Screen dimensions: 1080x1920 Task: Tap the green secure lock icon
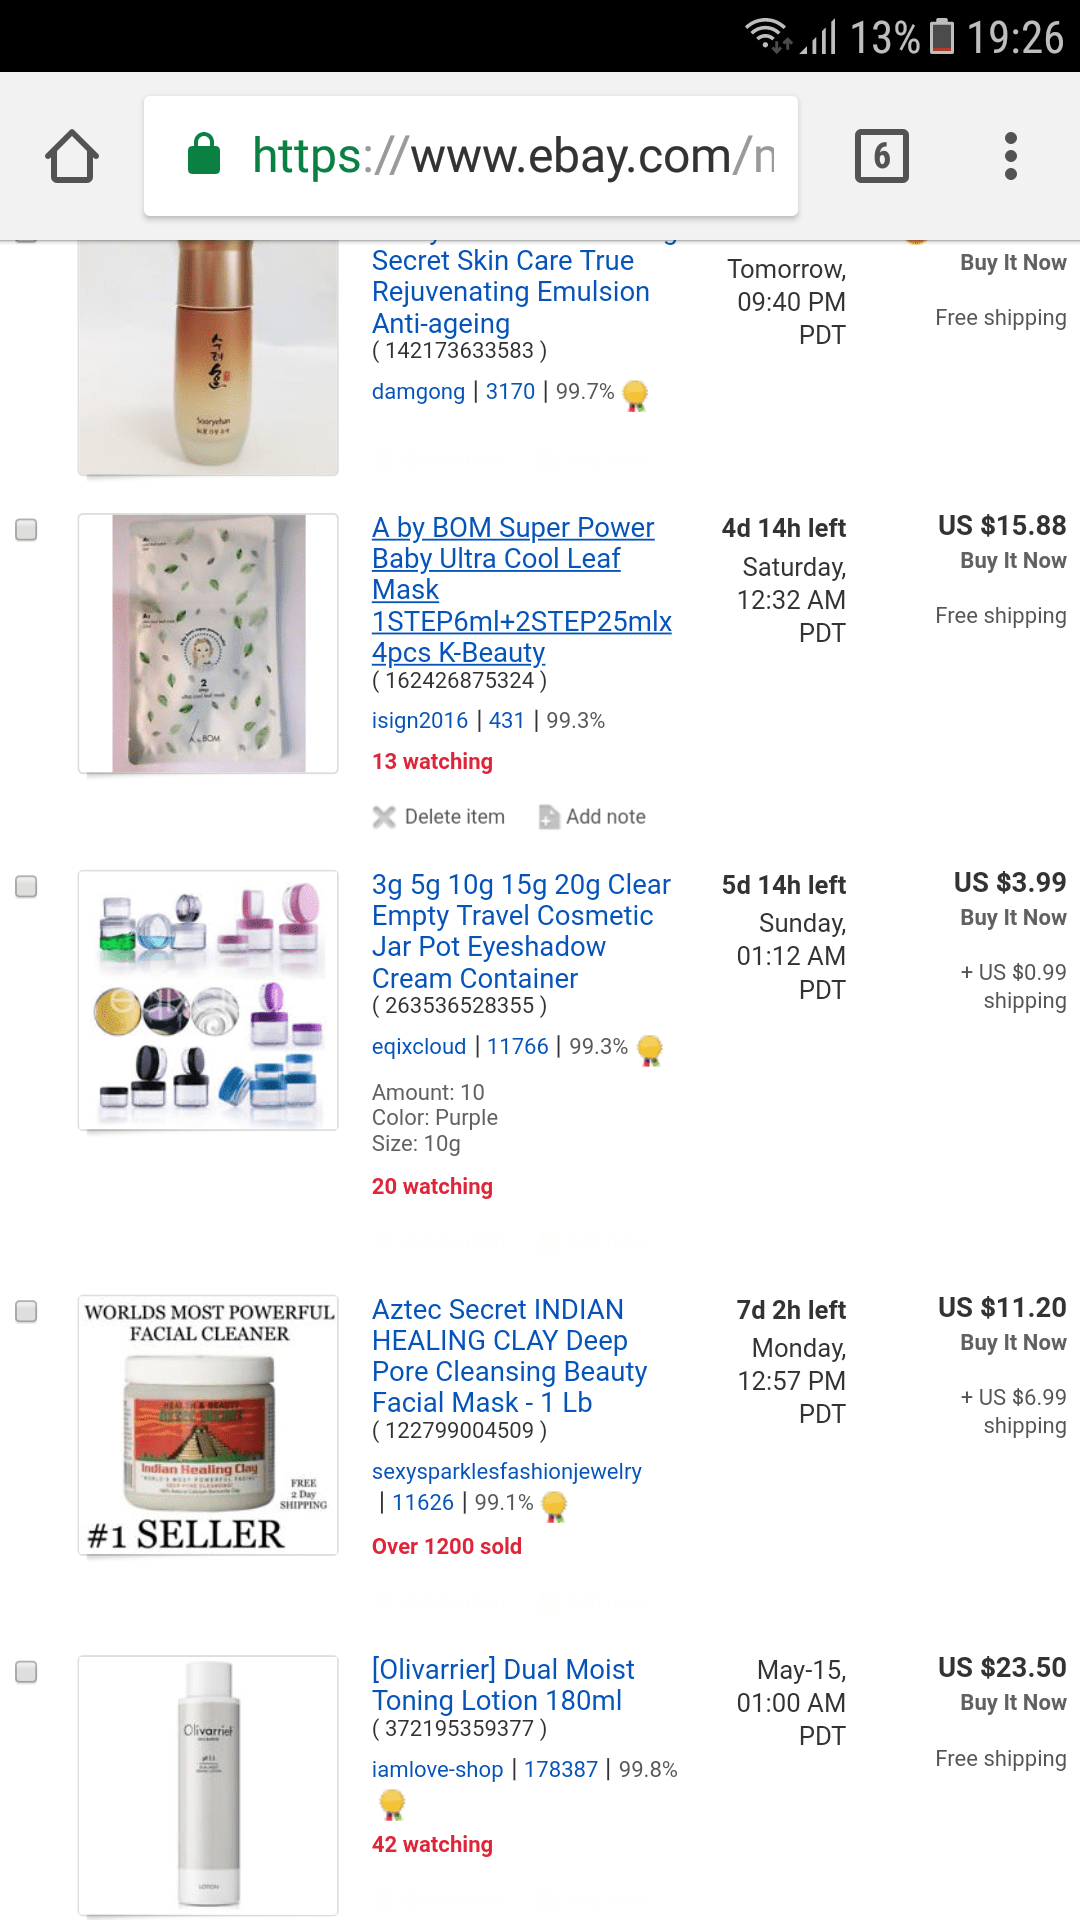click(204, 154)
